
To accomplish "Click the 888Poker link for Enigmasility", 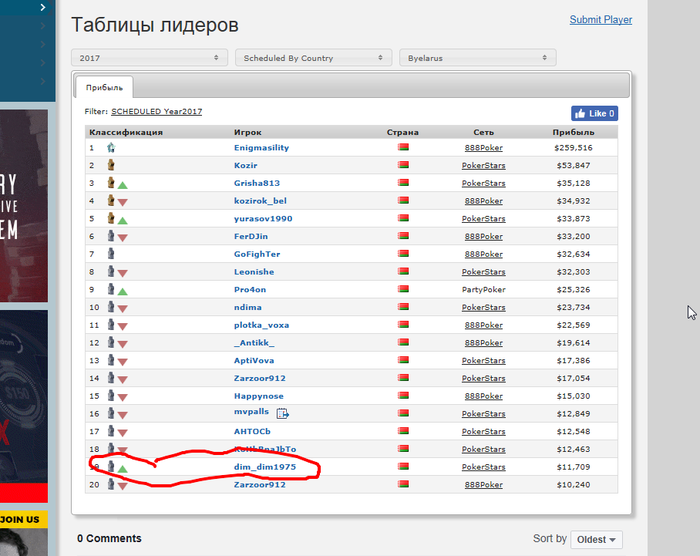I will pyautogui.click(x=483, y=148).
